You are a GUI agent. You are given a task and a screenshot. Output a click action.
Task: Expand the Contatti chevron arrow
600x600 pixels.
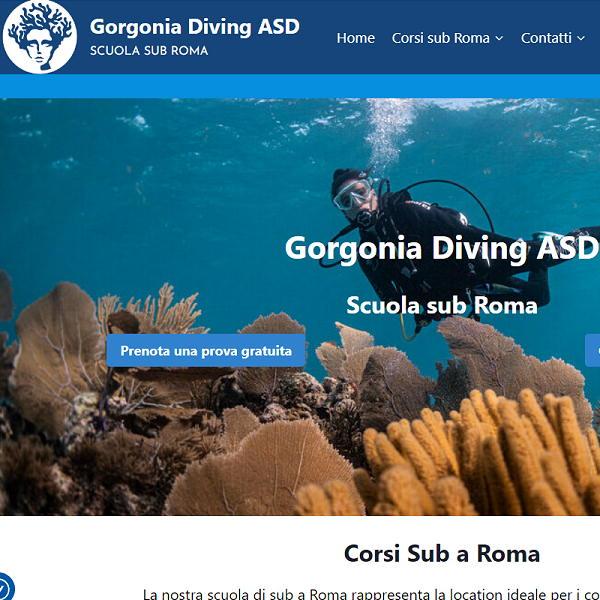[x=581, y=38]
